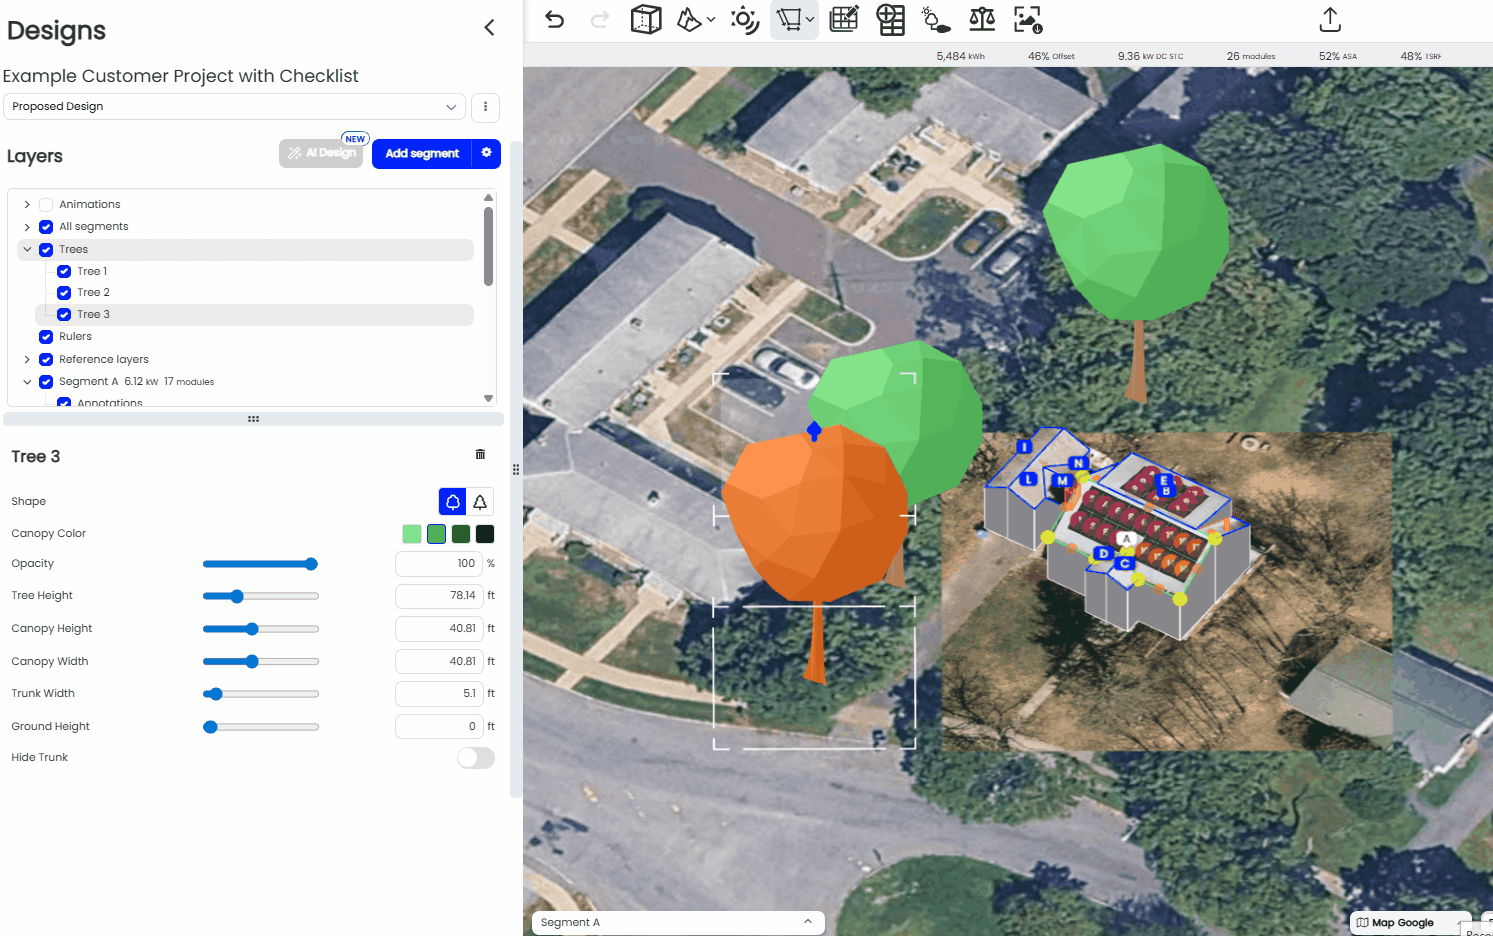
Task: Click the Tree Height slider handle
Action: tap(237, 596)
